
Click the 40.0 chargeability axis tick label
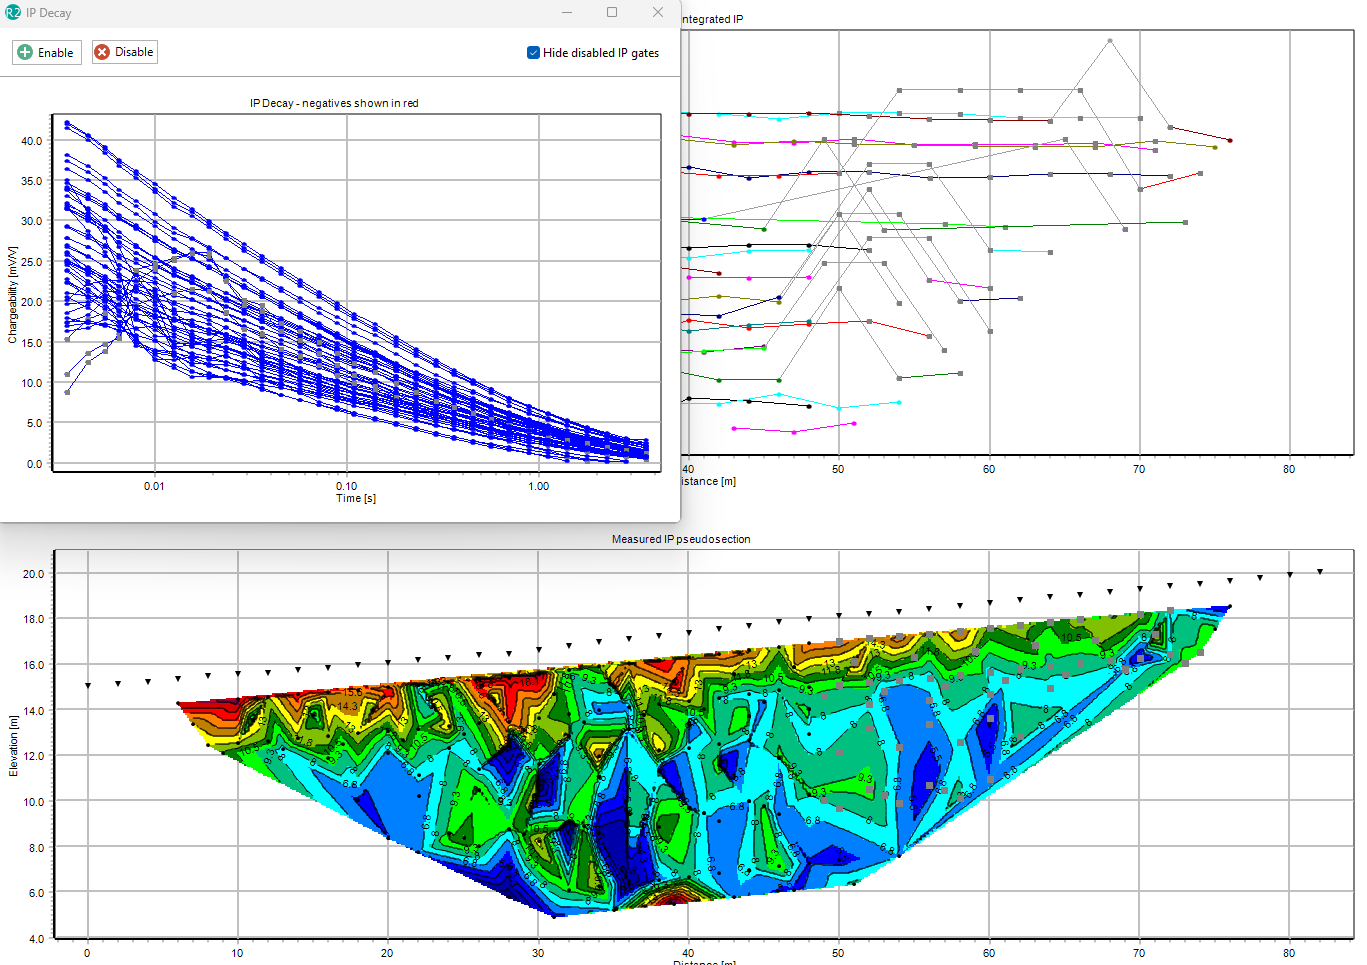pyautogui.click(x=32, y=141)
